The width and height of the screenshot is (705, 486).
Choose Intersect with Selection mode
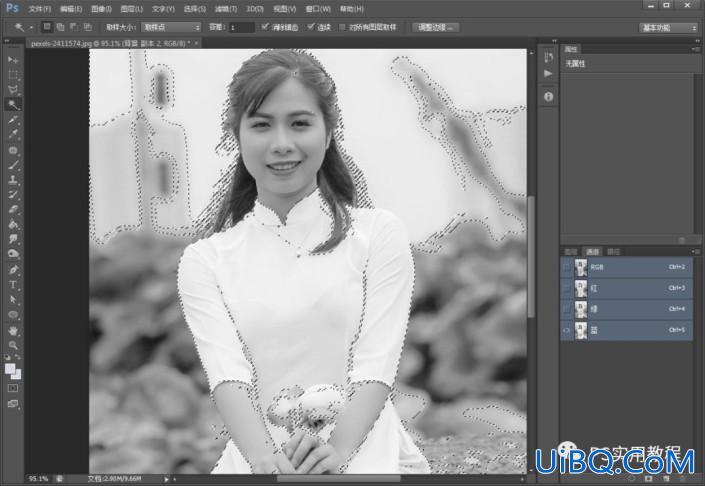click(88, 27)
